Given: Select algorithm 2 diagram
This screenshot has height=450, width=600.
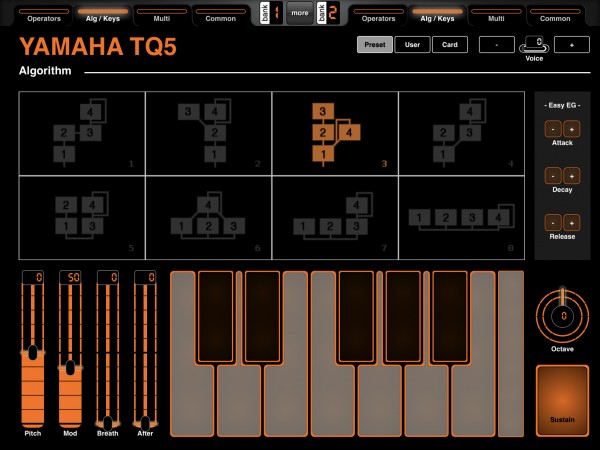Looking at the screenshot, I should pos(209,134).
